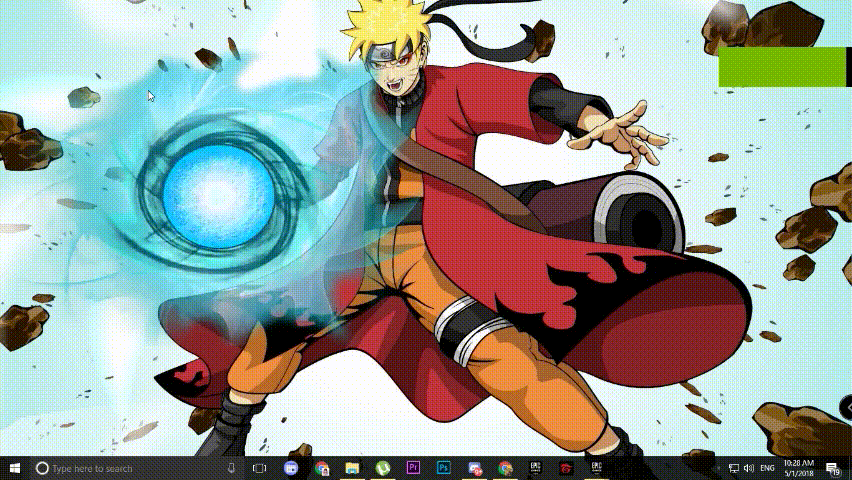Launch Adobe Photoshop from taskbar

click(443, 468)
